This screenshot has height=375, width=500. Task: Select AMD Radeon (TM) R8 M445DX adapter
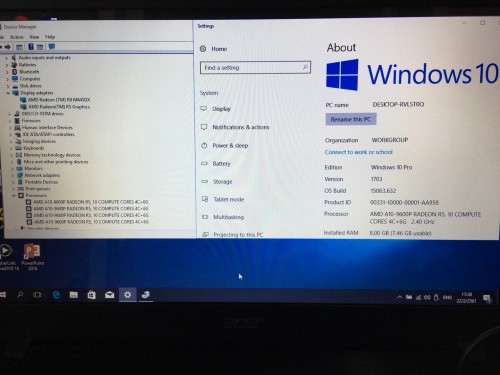click(x=59, y=100)
